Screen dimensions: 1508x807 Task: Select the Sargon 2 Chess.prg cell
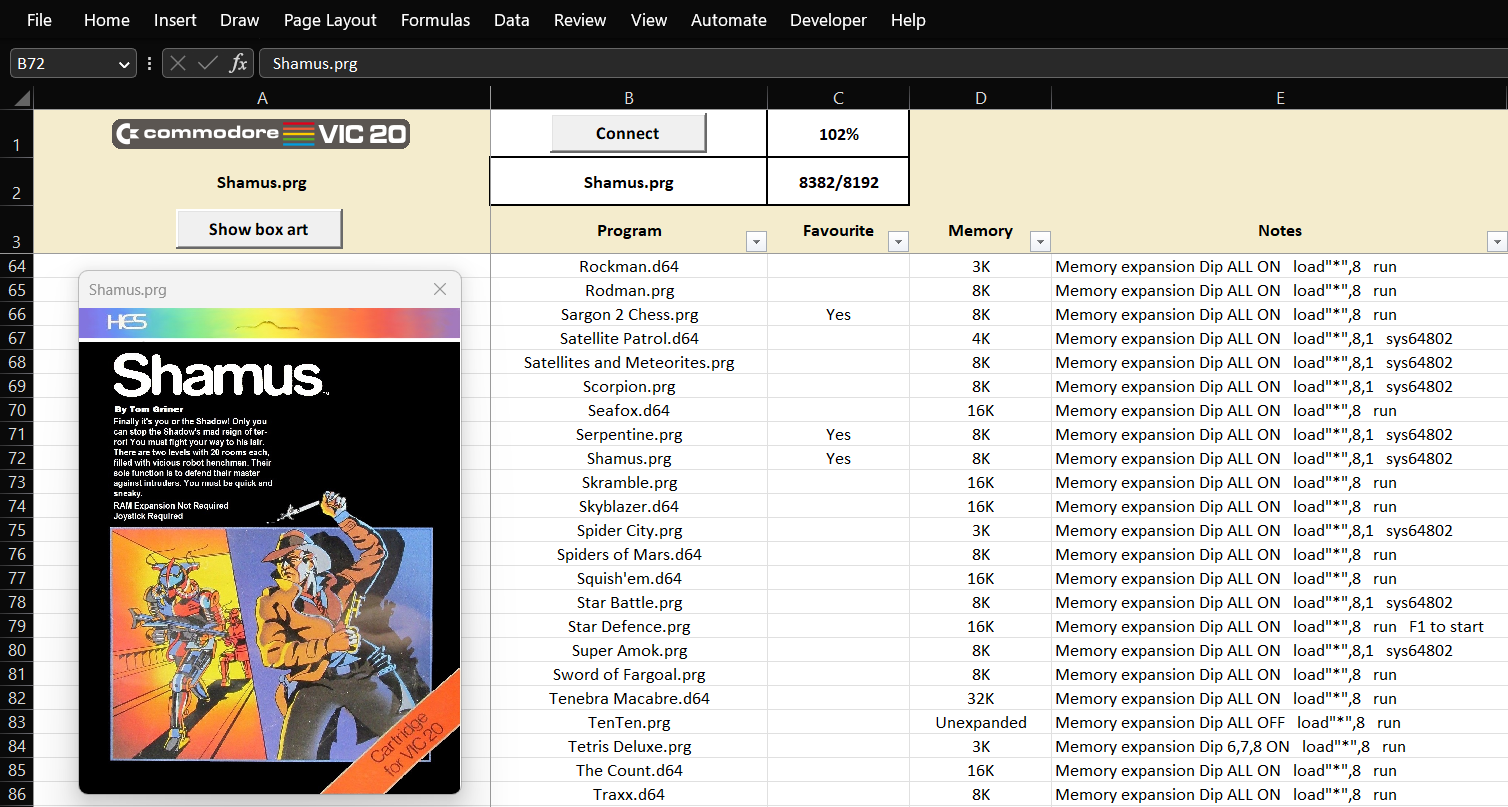(x=628, y=315)
